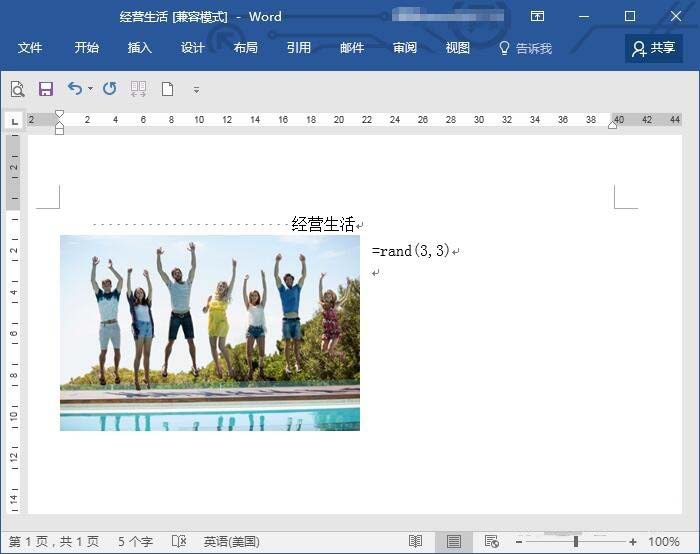
Task: Click the Redo arrow icon
Action: click(109, 89)
